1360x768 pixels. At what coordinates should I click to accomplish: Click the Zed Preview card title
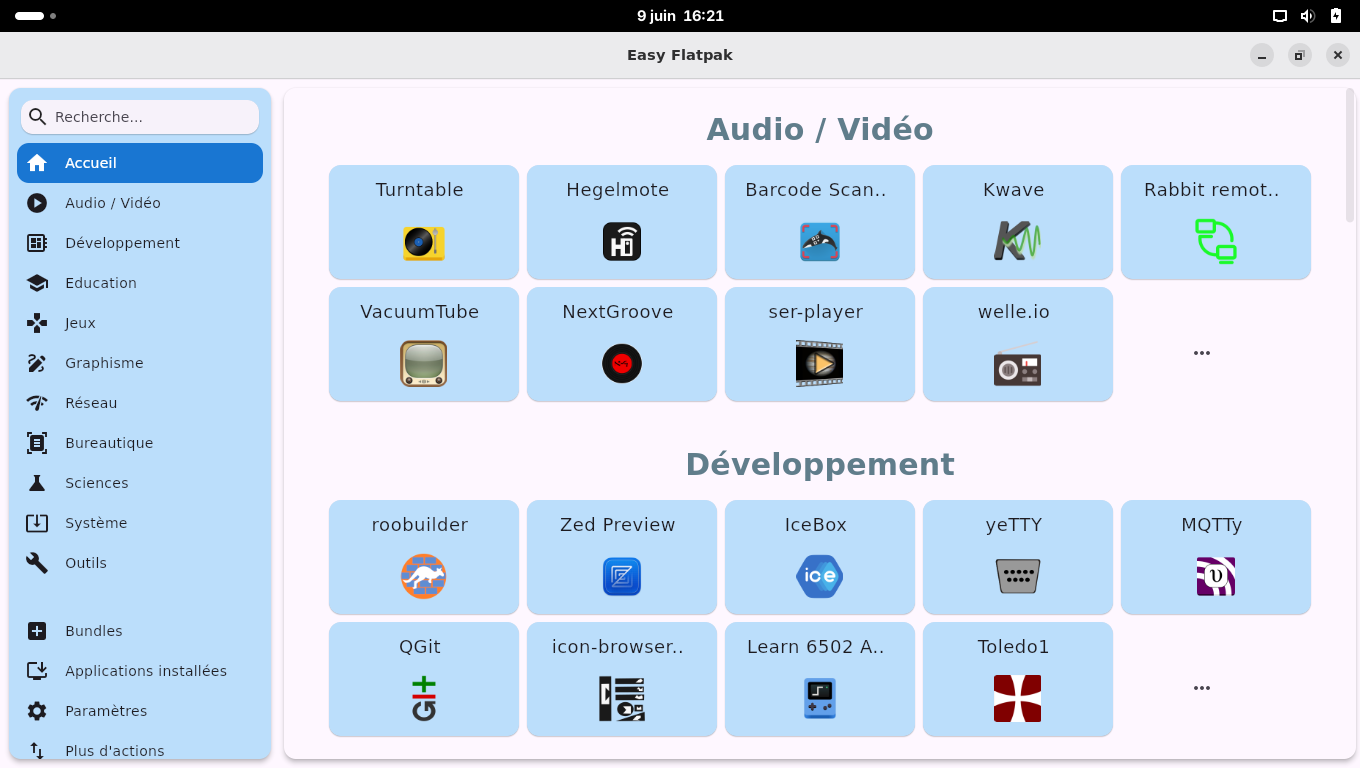[x=618, y=525]
